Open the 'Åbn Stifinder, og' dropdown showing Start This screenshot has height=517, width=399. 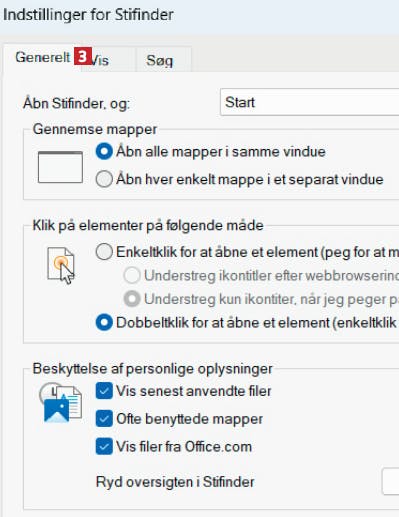[309, 102]
